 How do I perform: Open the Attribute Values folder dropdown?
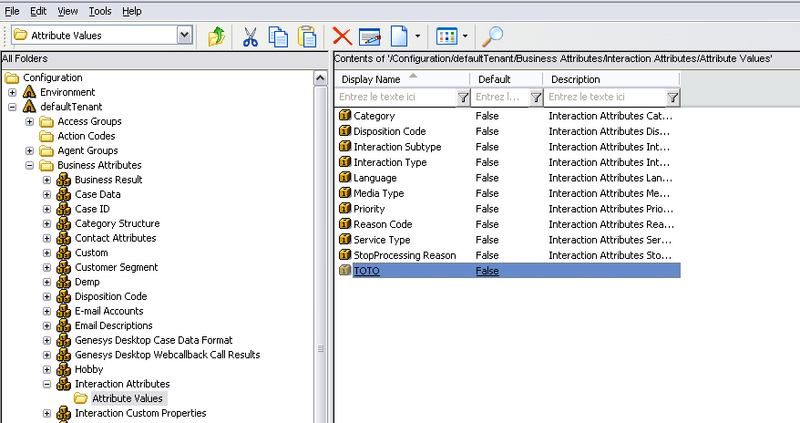(x=184, y=36)
